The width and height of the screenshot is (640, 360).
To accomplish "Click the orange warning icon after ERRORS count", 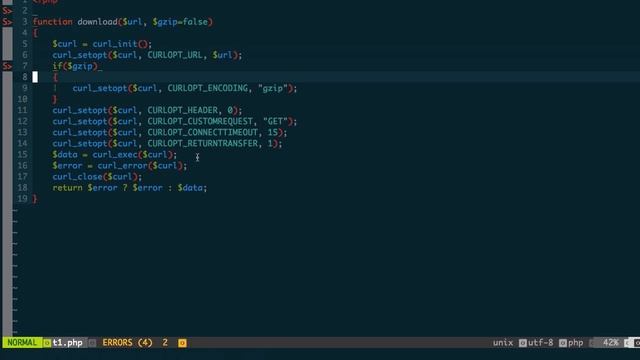I will 182,343.
